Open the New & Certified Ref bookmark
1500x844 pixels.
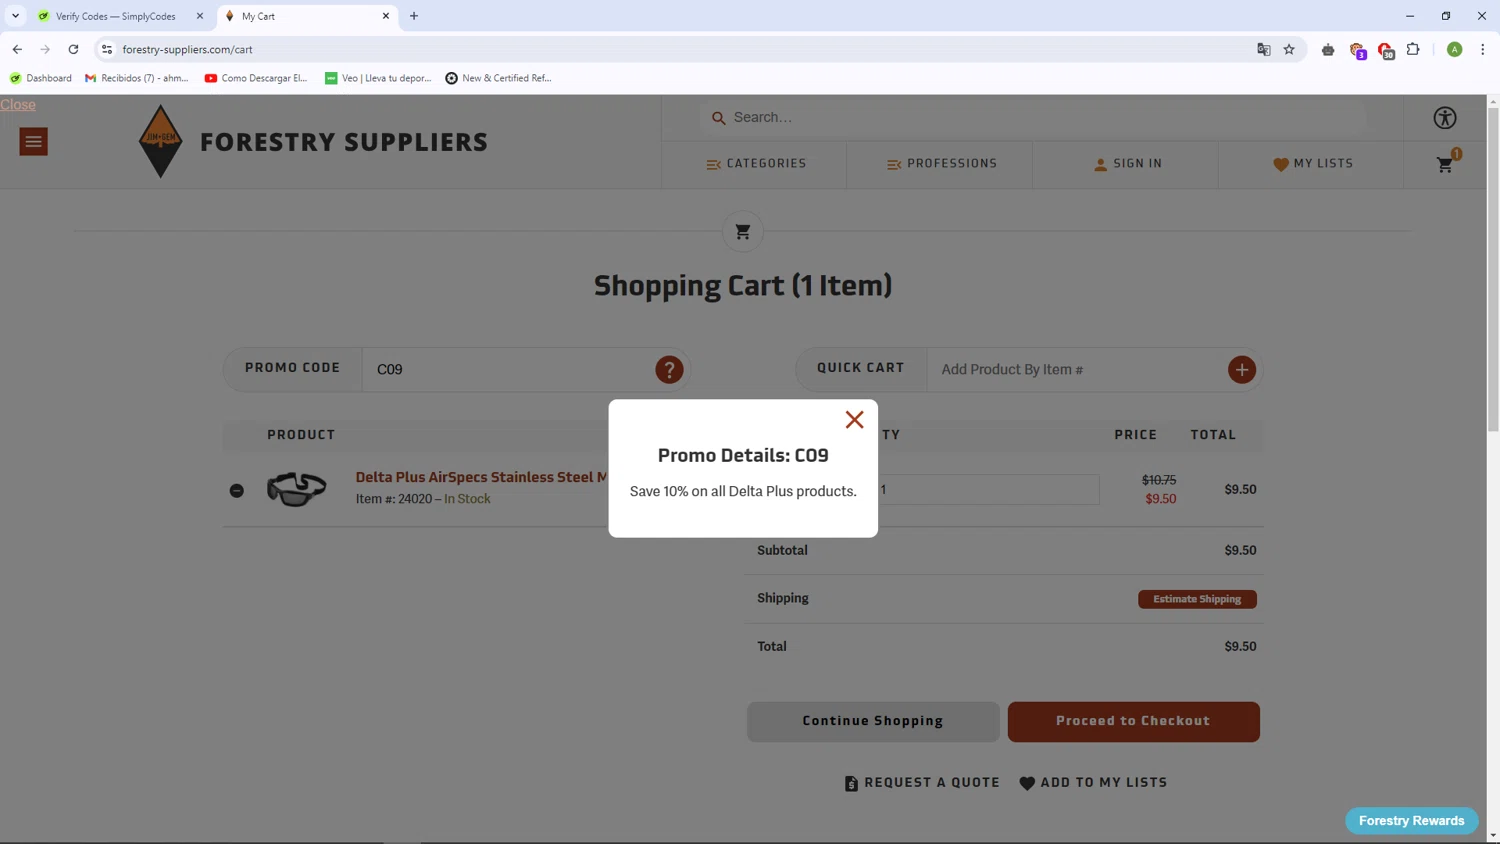click(x=498, y=78)
